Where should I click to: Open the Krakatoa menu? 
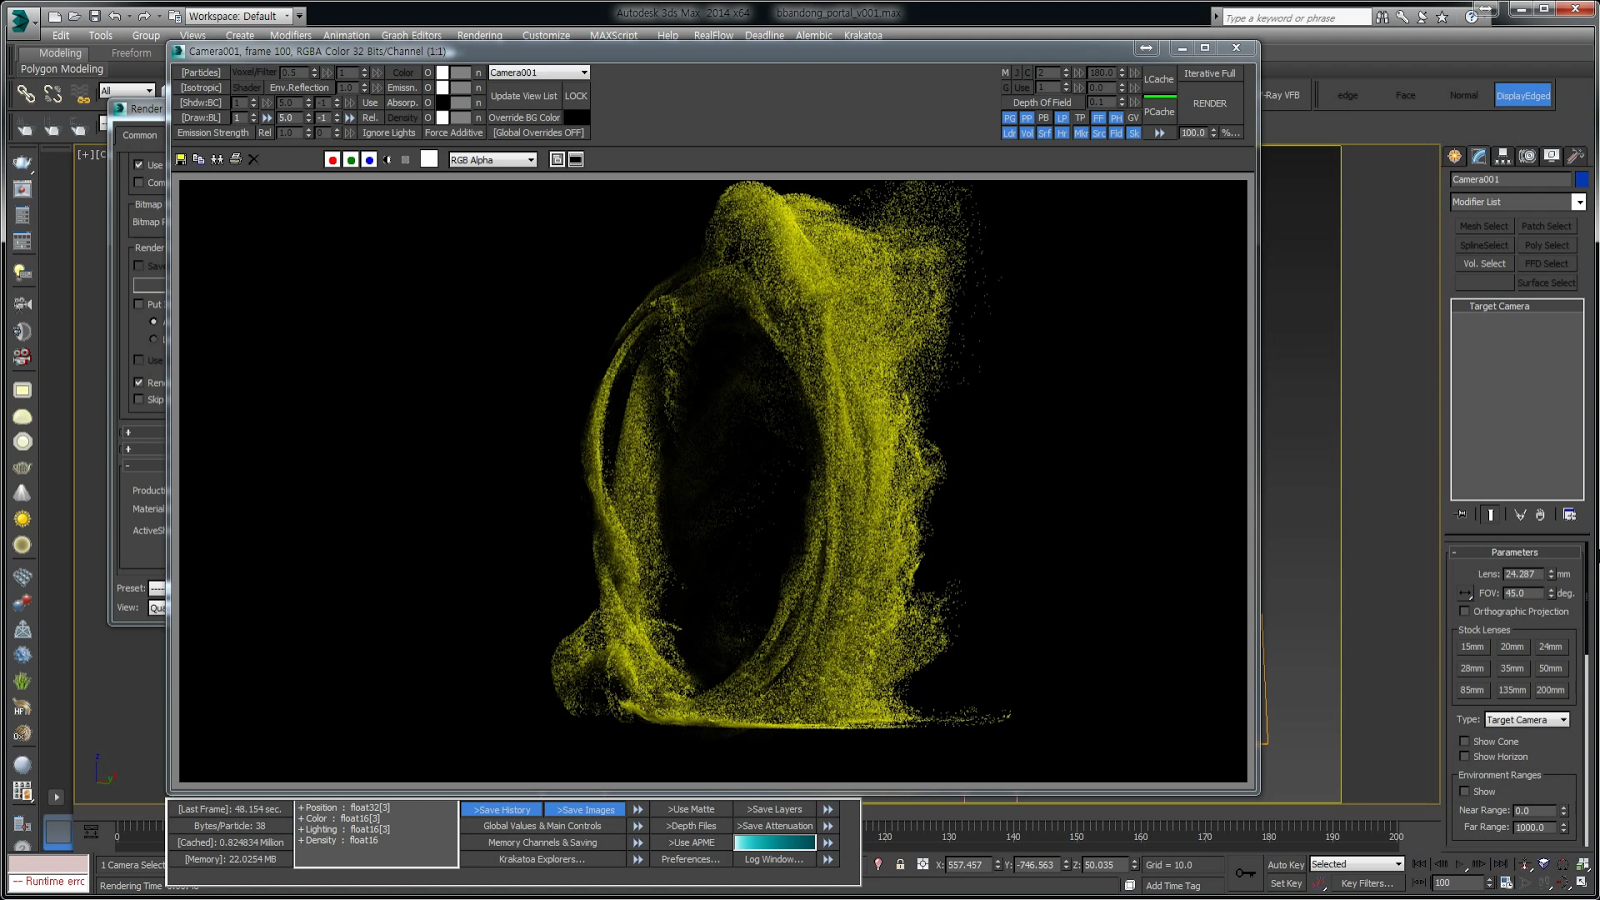click(863, 35)
